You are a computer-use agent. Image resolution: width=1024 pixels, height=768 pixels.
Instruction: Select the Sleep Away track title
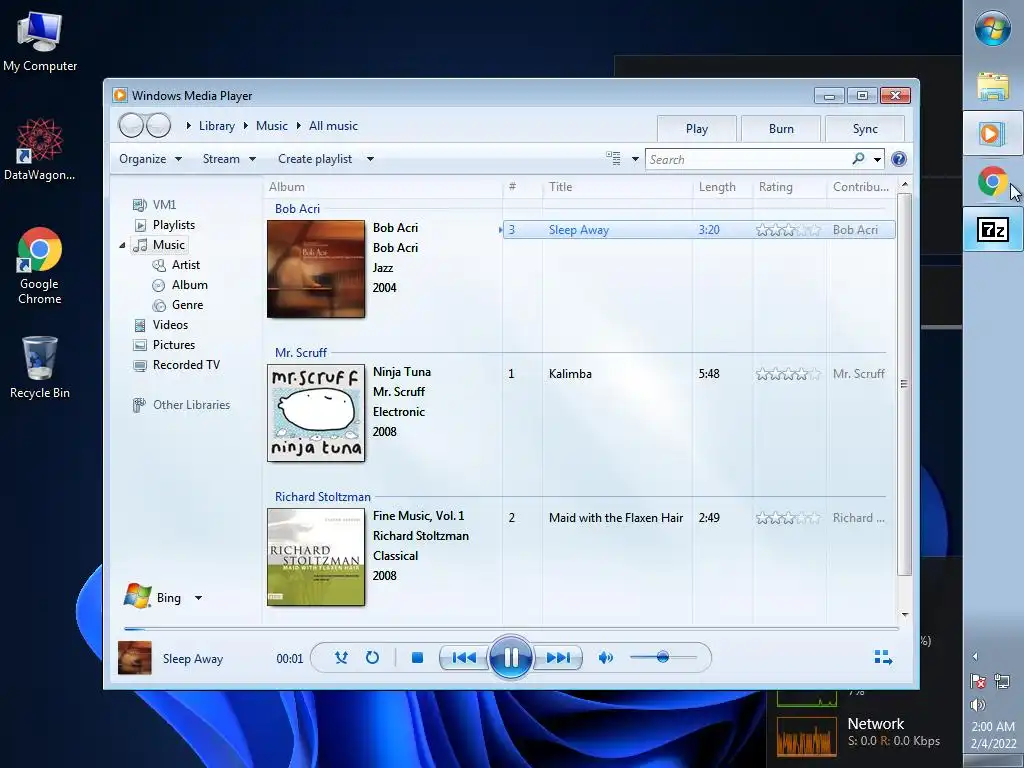click(x=579, y=230)
